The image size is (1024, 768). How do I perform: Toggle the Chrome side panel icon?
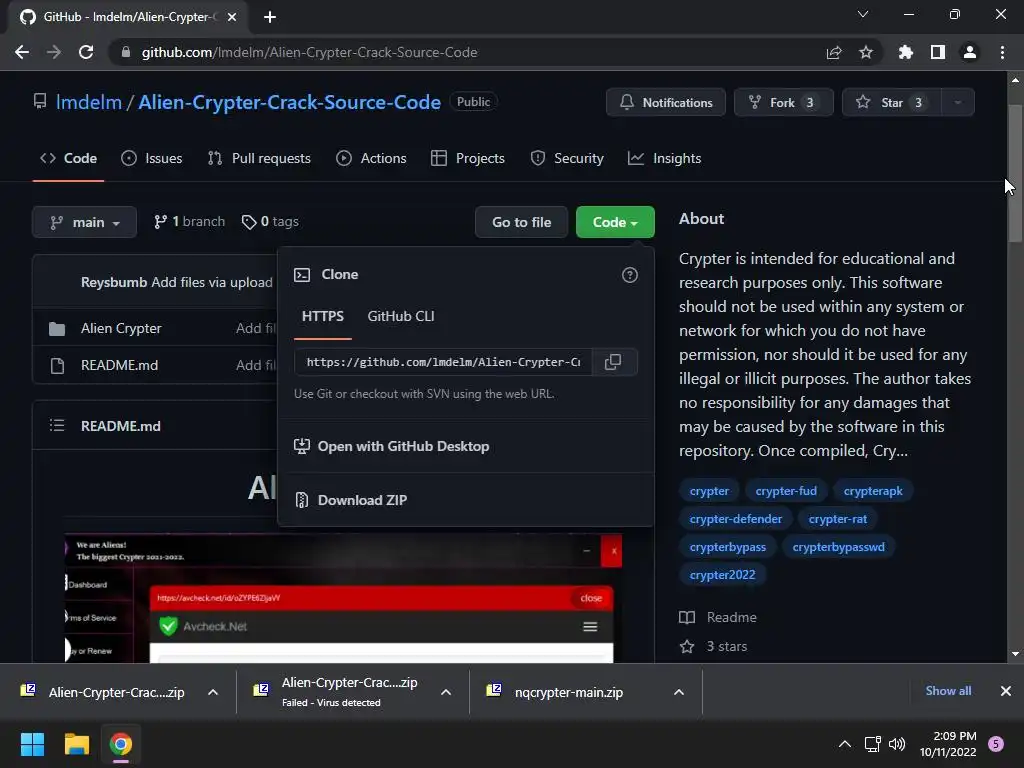(938, 52)
